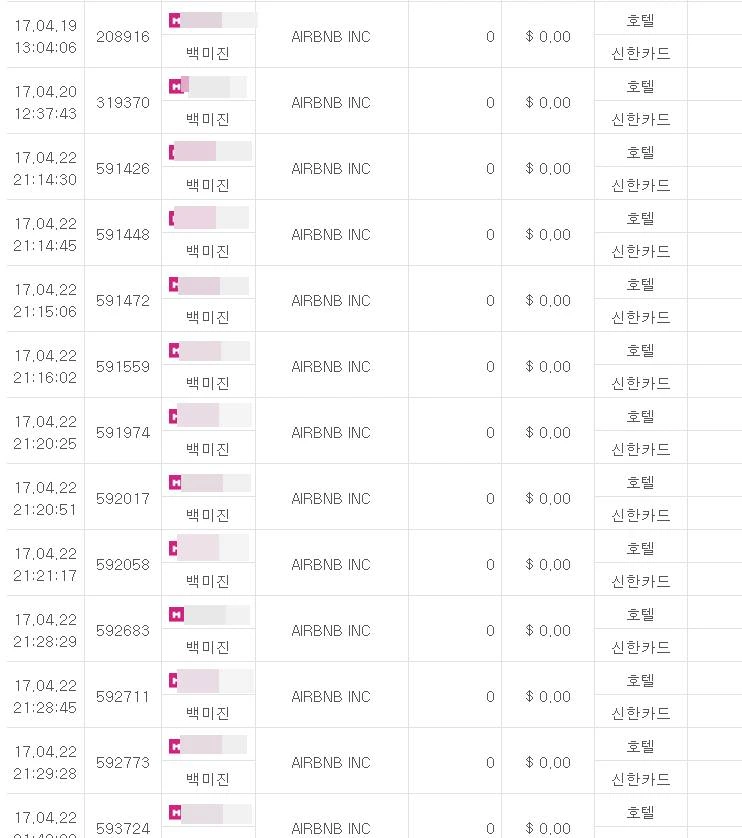Click AIRBNB INC merchant in row 591974

[330, 433]
